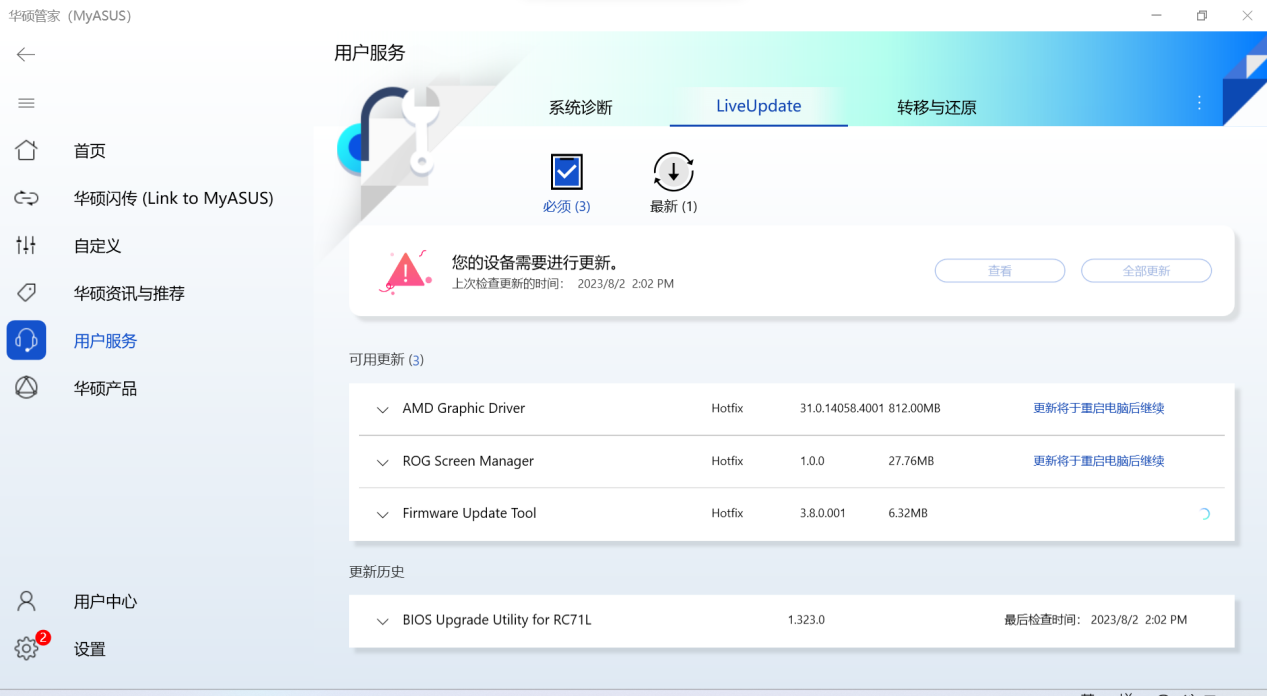Open the three-dot menu in the header
This screenshot has width=1267, height=696.
(x=1198, y=103)
